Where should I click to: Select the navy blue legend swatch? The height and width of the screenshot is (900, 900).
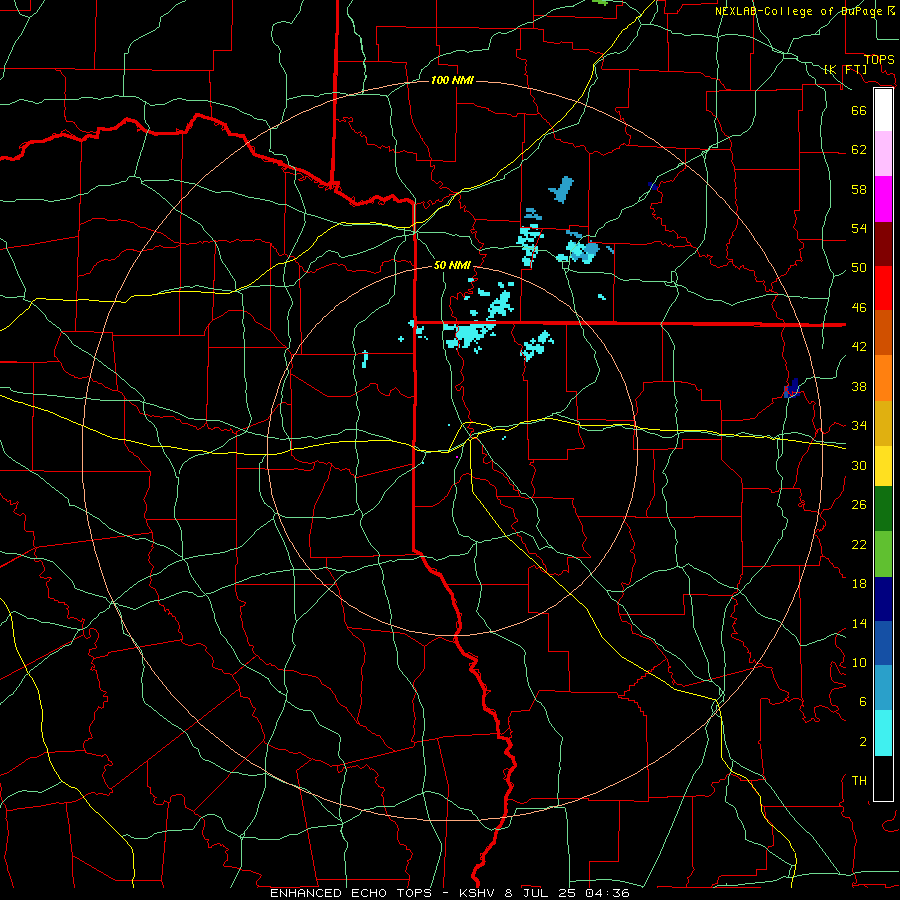883,599
